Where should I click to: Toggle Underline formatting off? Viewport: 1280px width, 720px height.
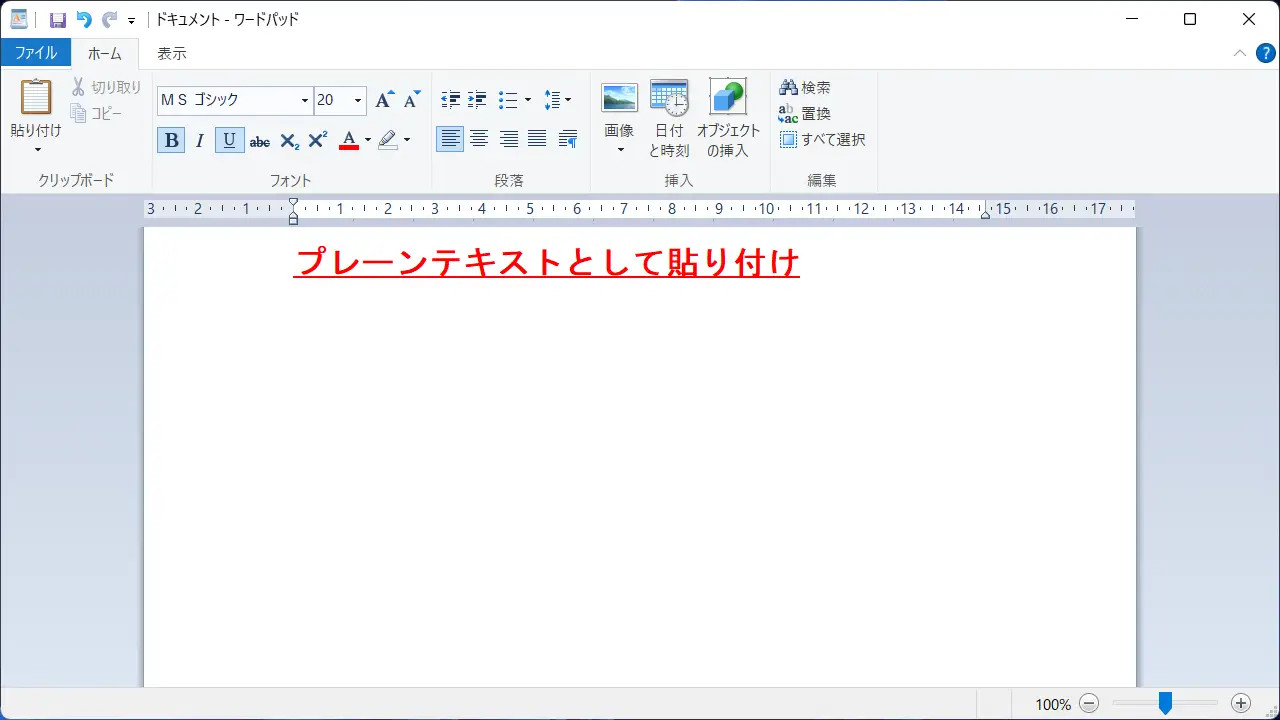coord(229,141)
